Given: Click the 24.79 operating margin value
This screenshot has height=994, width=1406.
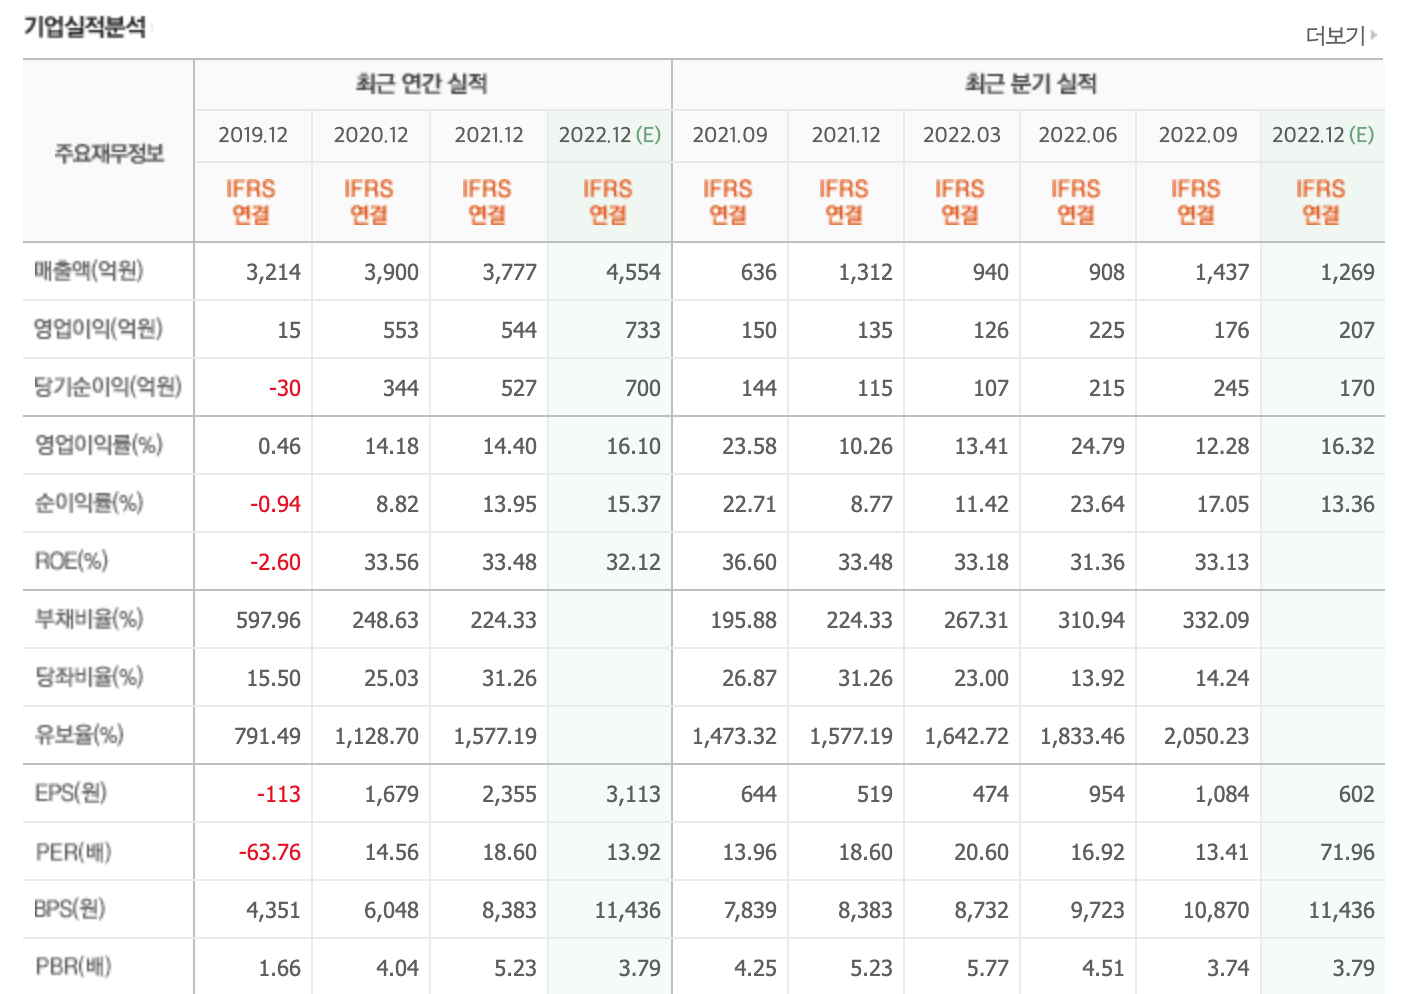Looking at the screenshot, I should coord(1098,446).
